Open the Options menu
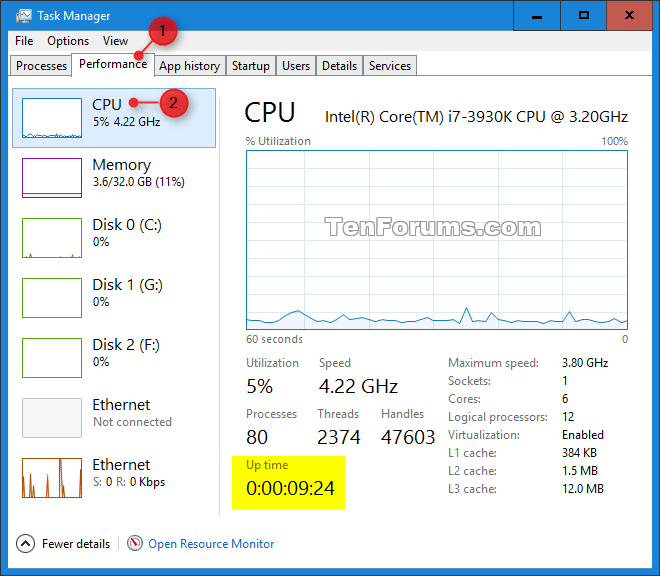660x576 pixels. point(68,41)
